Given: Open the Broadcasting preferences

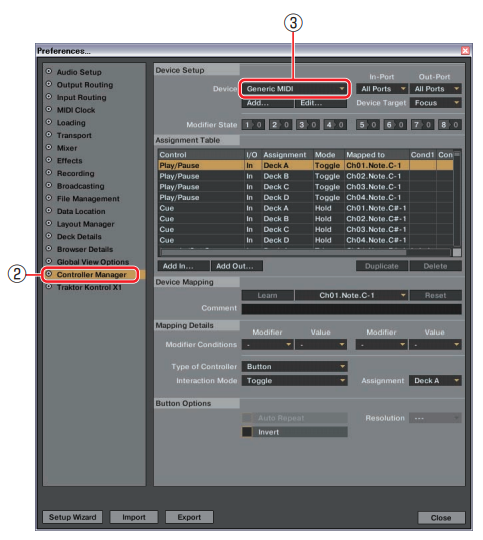Looking at the screenshot, I should tap(80, 186).
